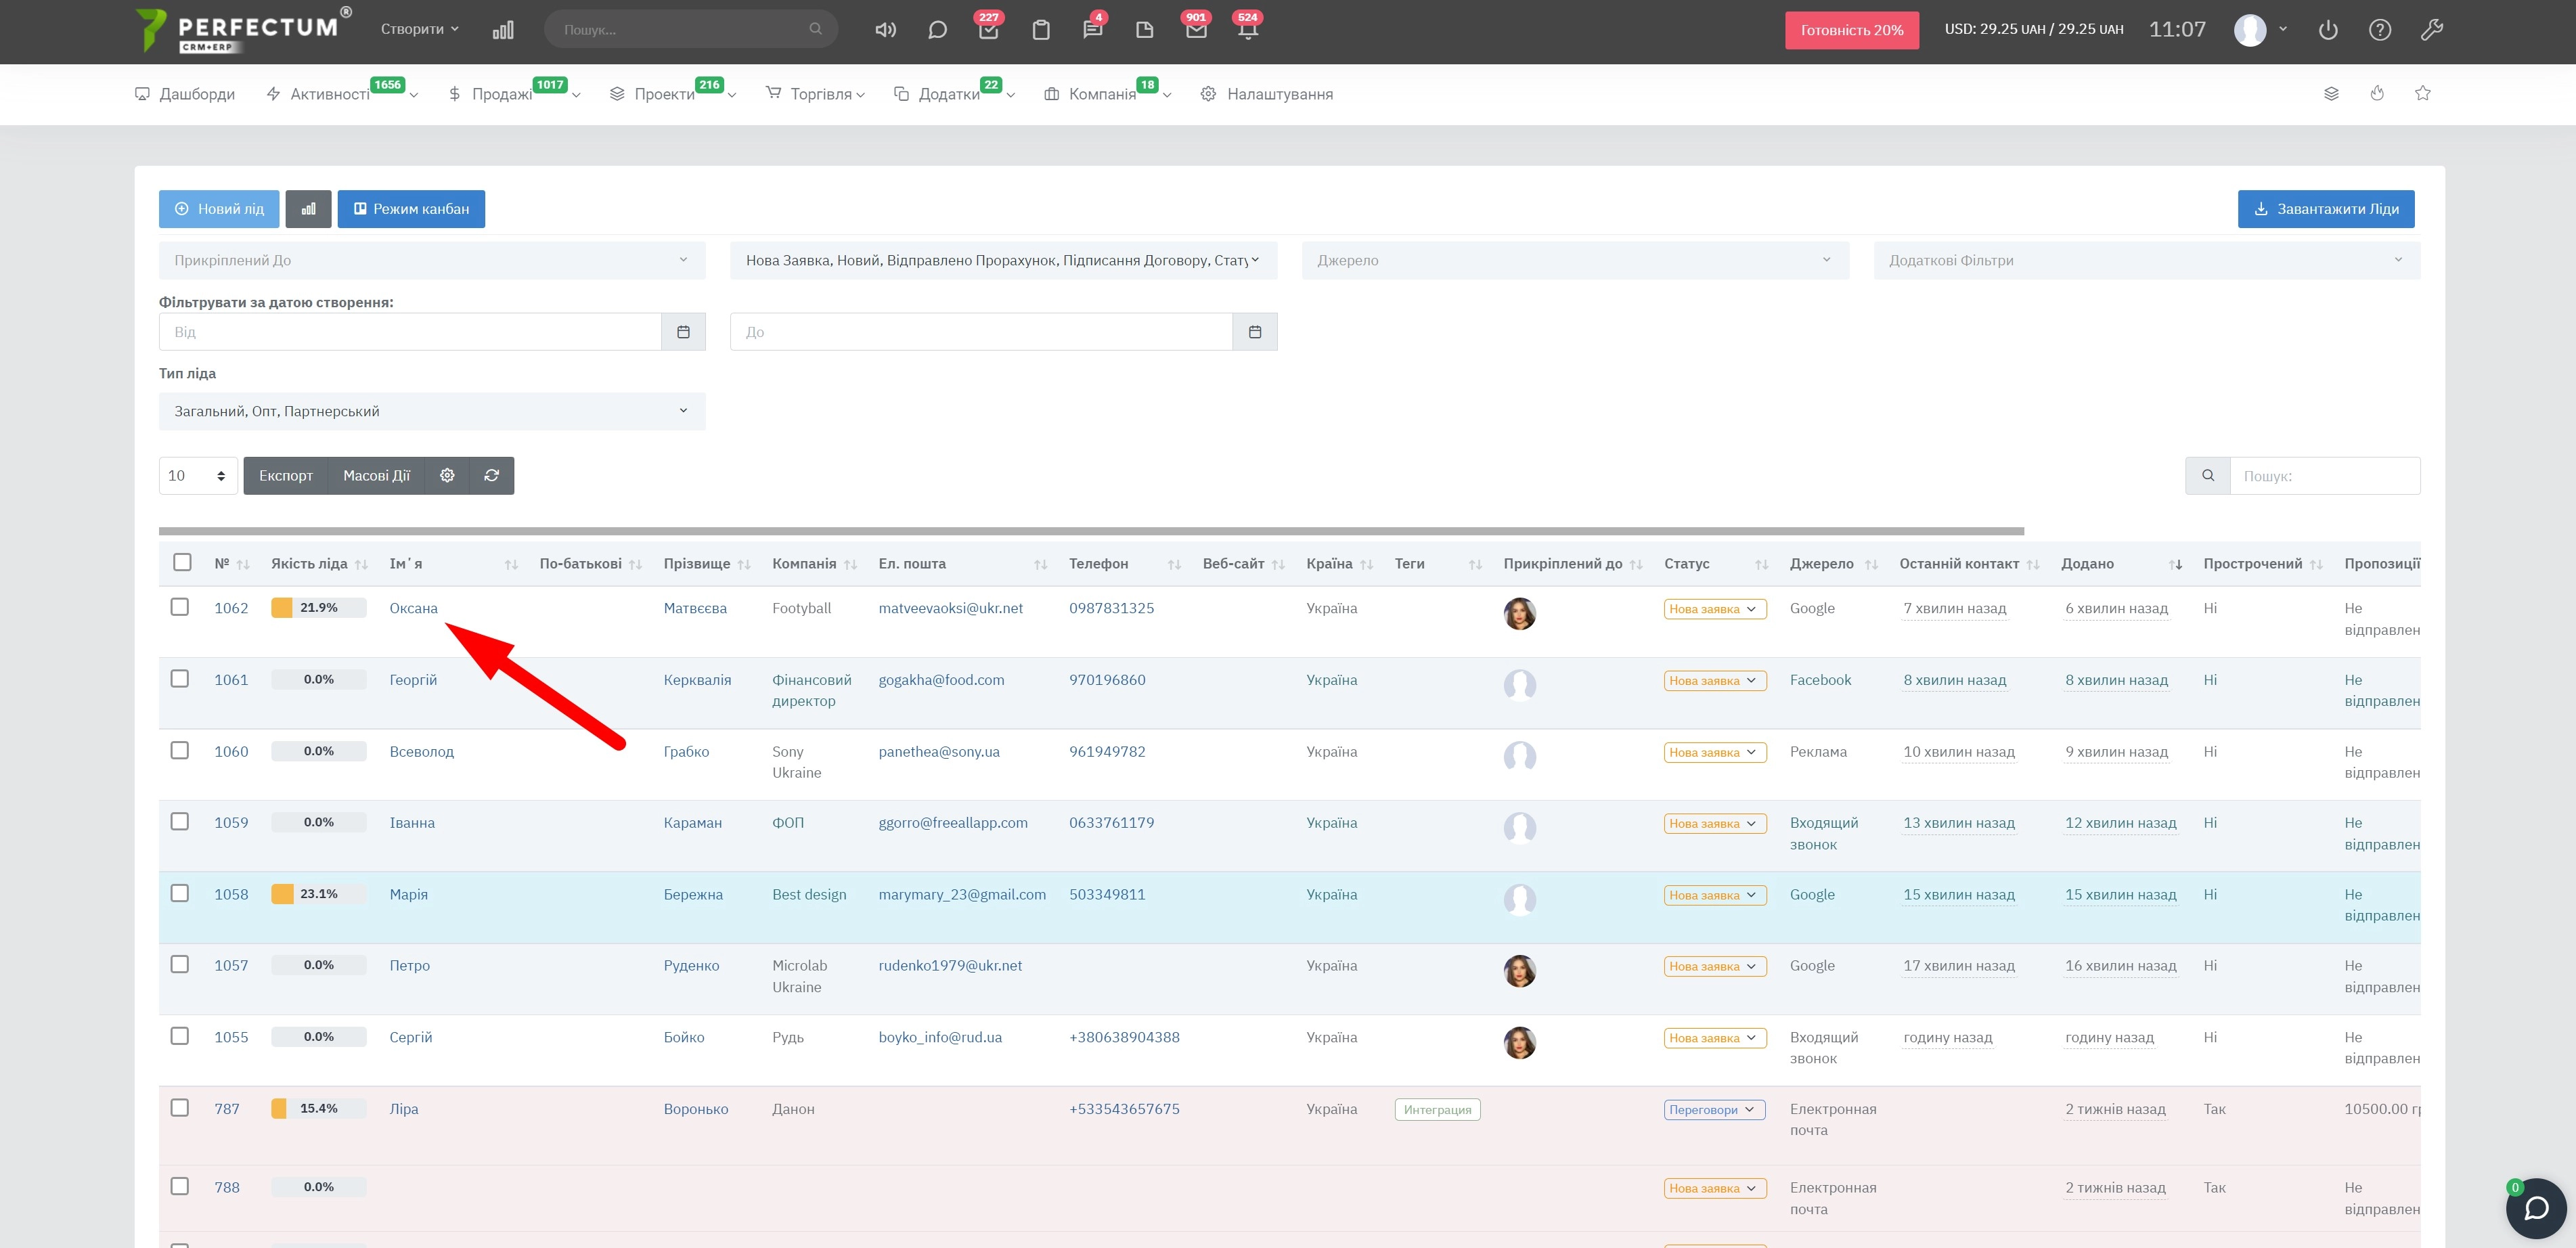Click the table search magnifier icon
This screenshot has width=2576, height=1248.
[2208, 476]
